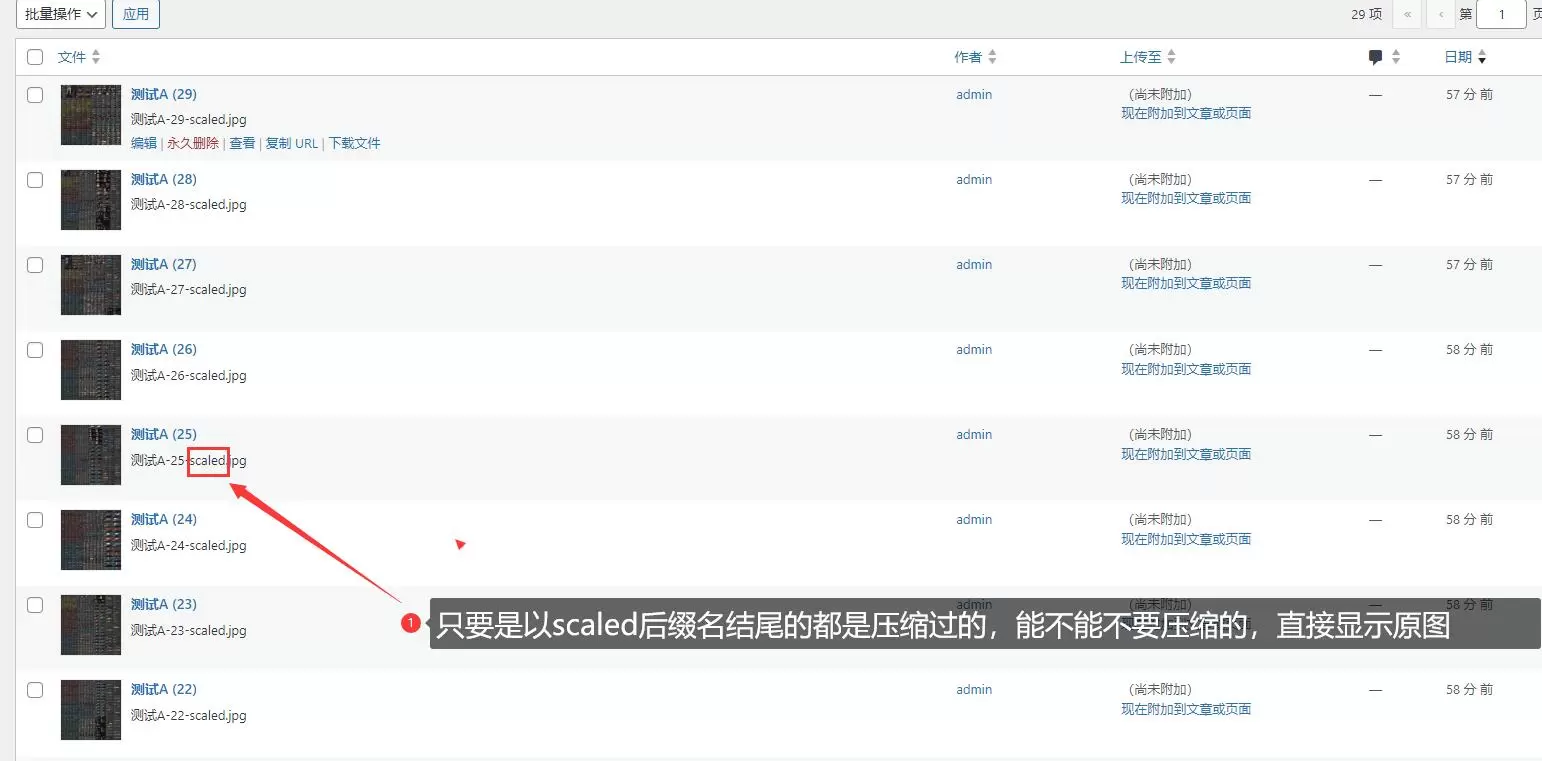Click the first page « pagination button

(1408, 14)
